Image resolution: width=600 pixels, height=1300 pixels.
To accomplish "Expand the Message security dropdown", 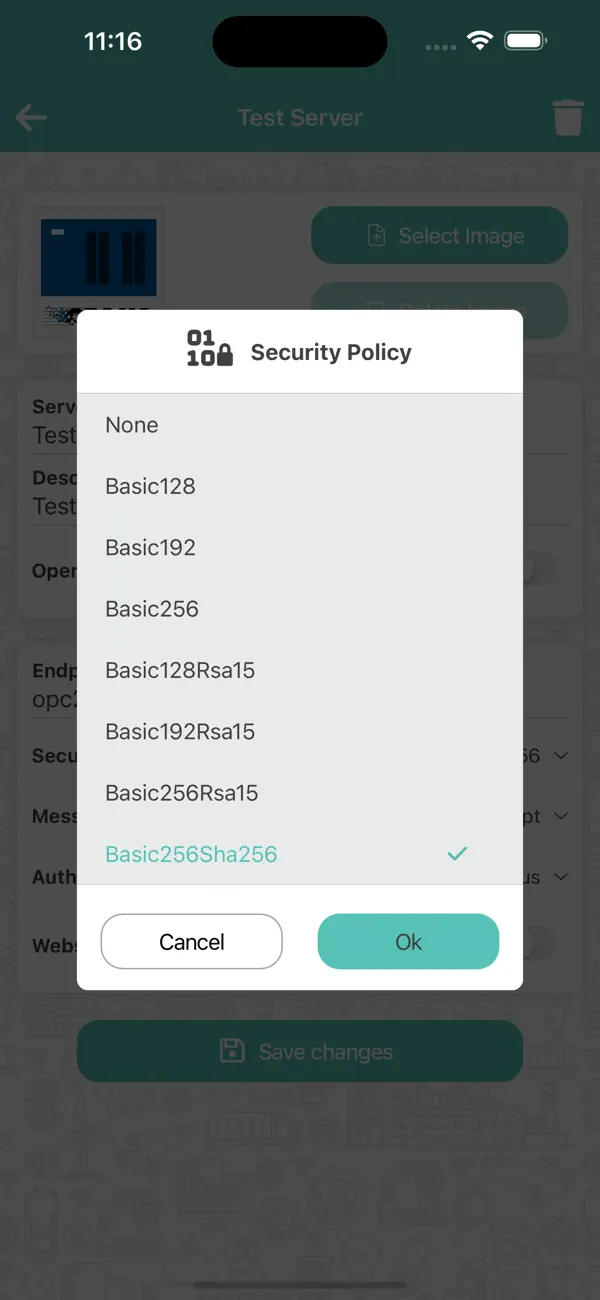I will [x=561, y=815].
